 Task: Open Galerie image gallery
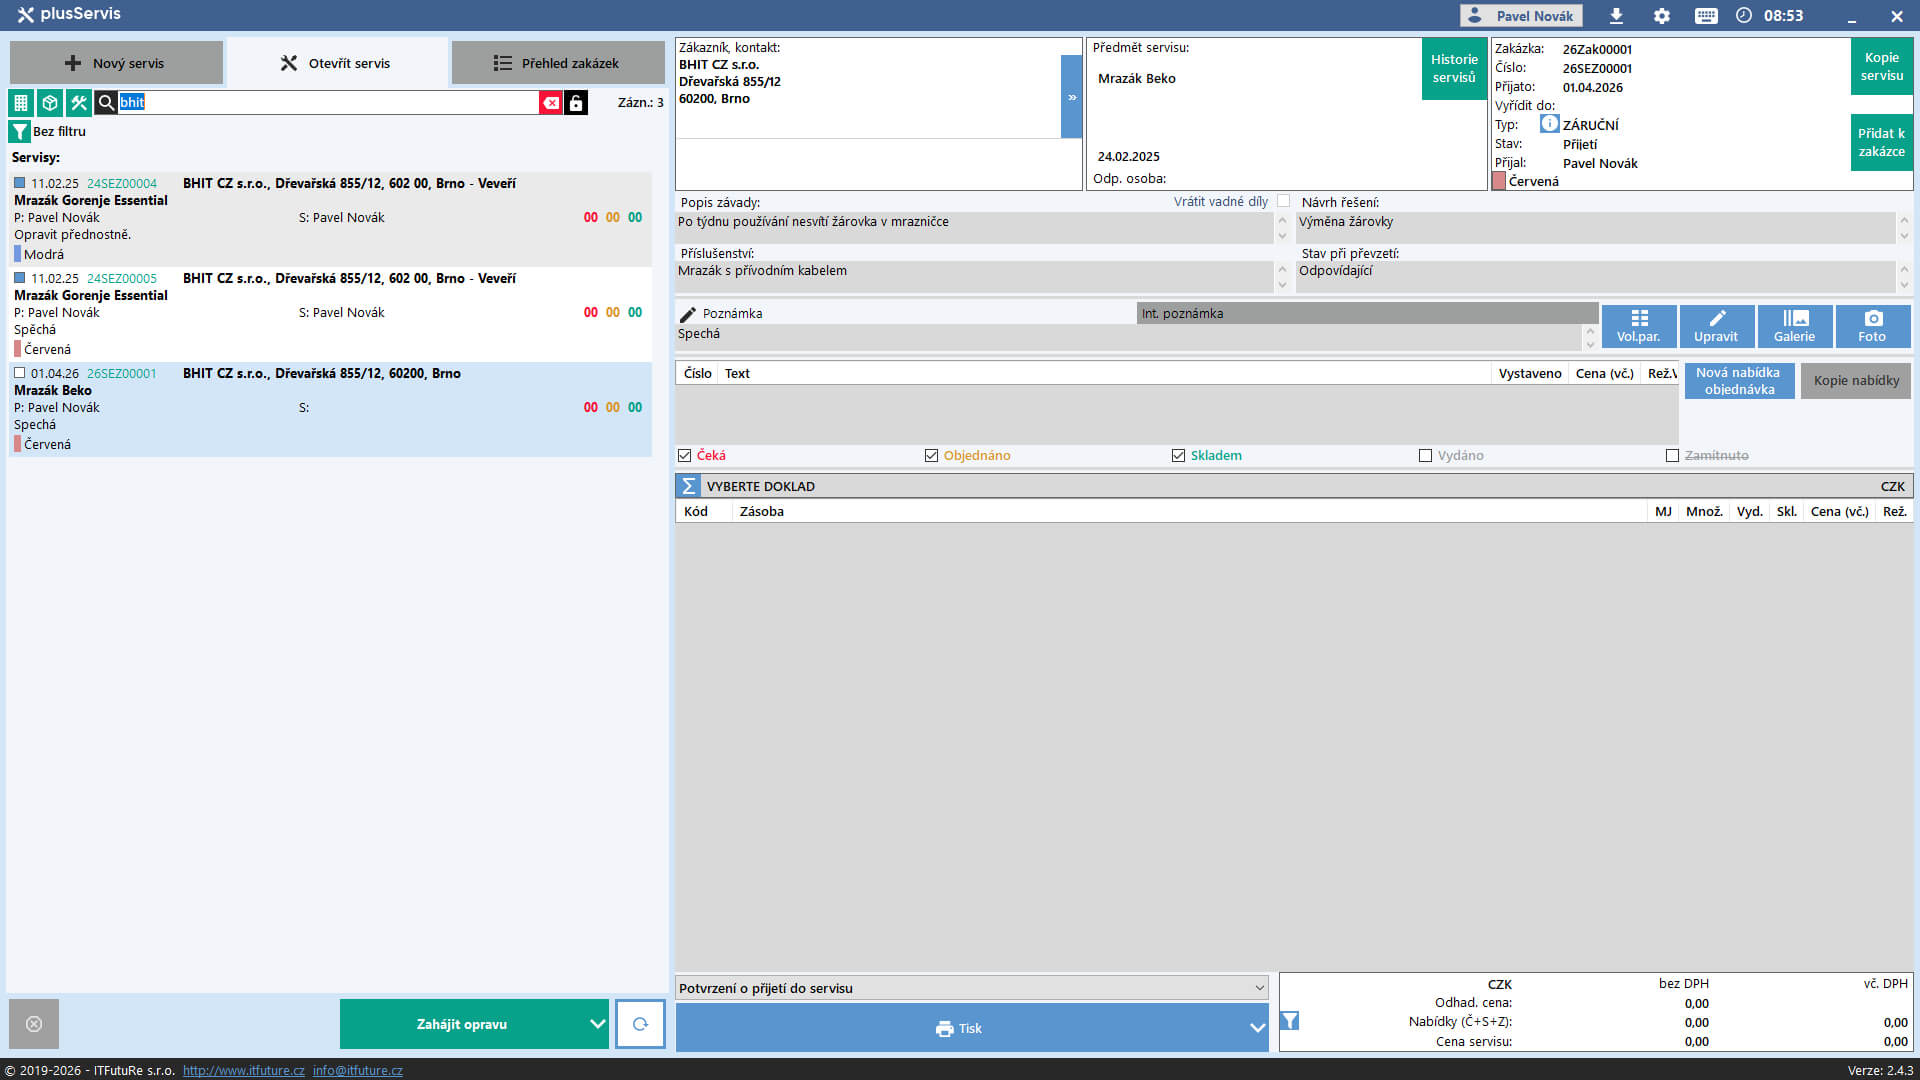pos(1794,326)
